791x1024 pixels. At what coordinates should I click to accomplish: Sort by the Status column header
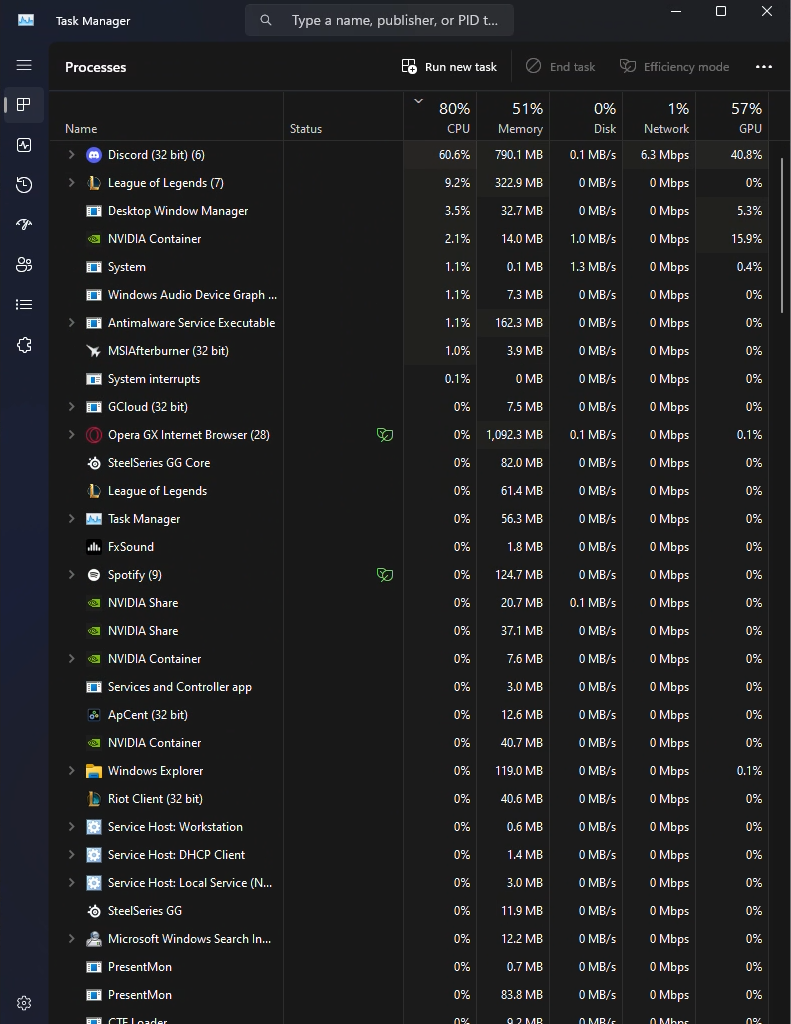[x=344, y=116]
